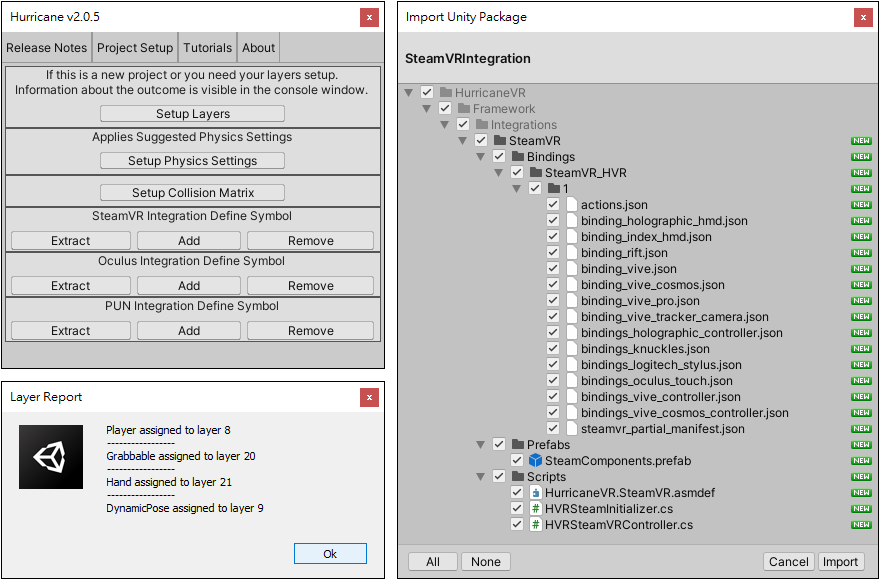Screen dimensions: 880x580
Task: Remove the PUN Integration define symbol
Action: pos(310,331)
